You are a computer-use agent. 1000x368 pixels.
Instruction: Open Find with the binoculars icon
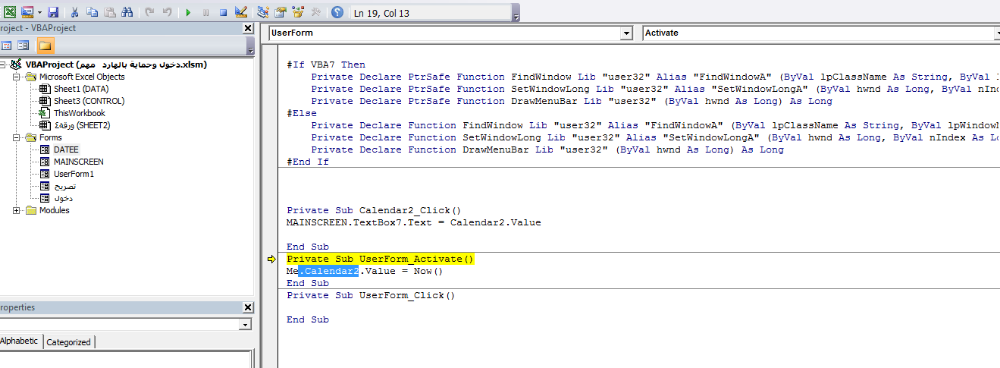click(x=127, y=12)
